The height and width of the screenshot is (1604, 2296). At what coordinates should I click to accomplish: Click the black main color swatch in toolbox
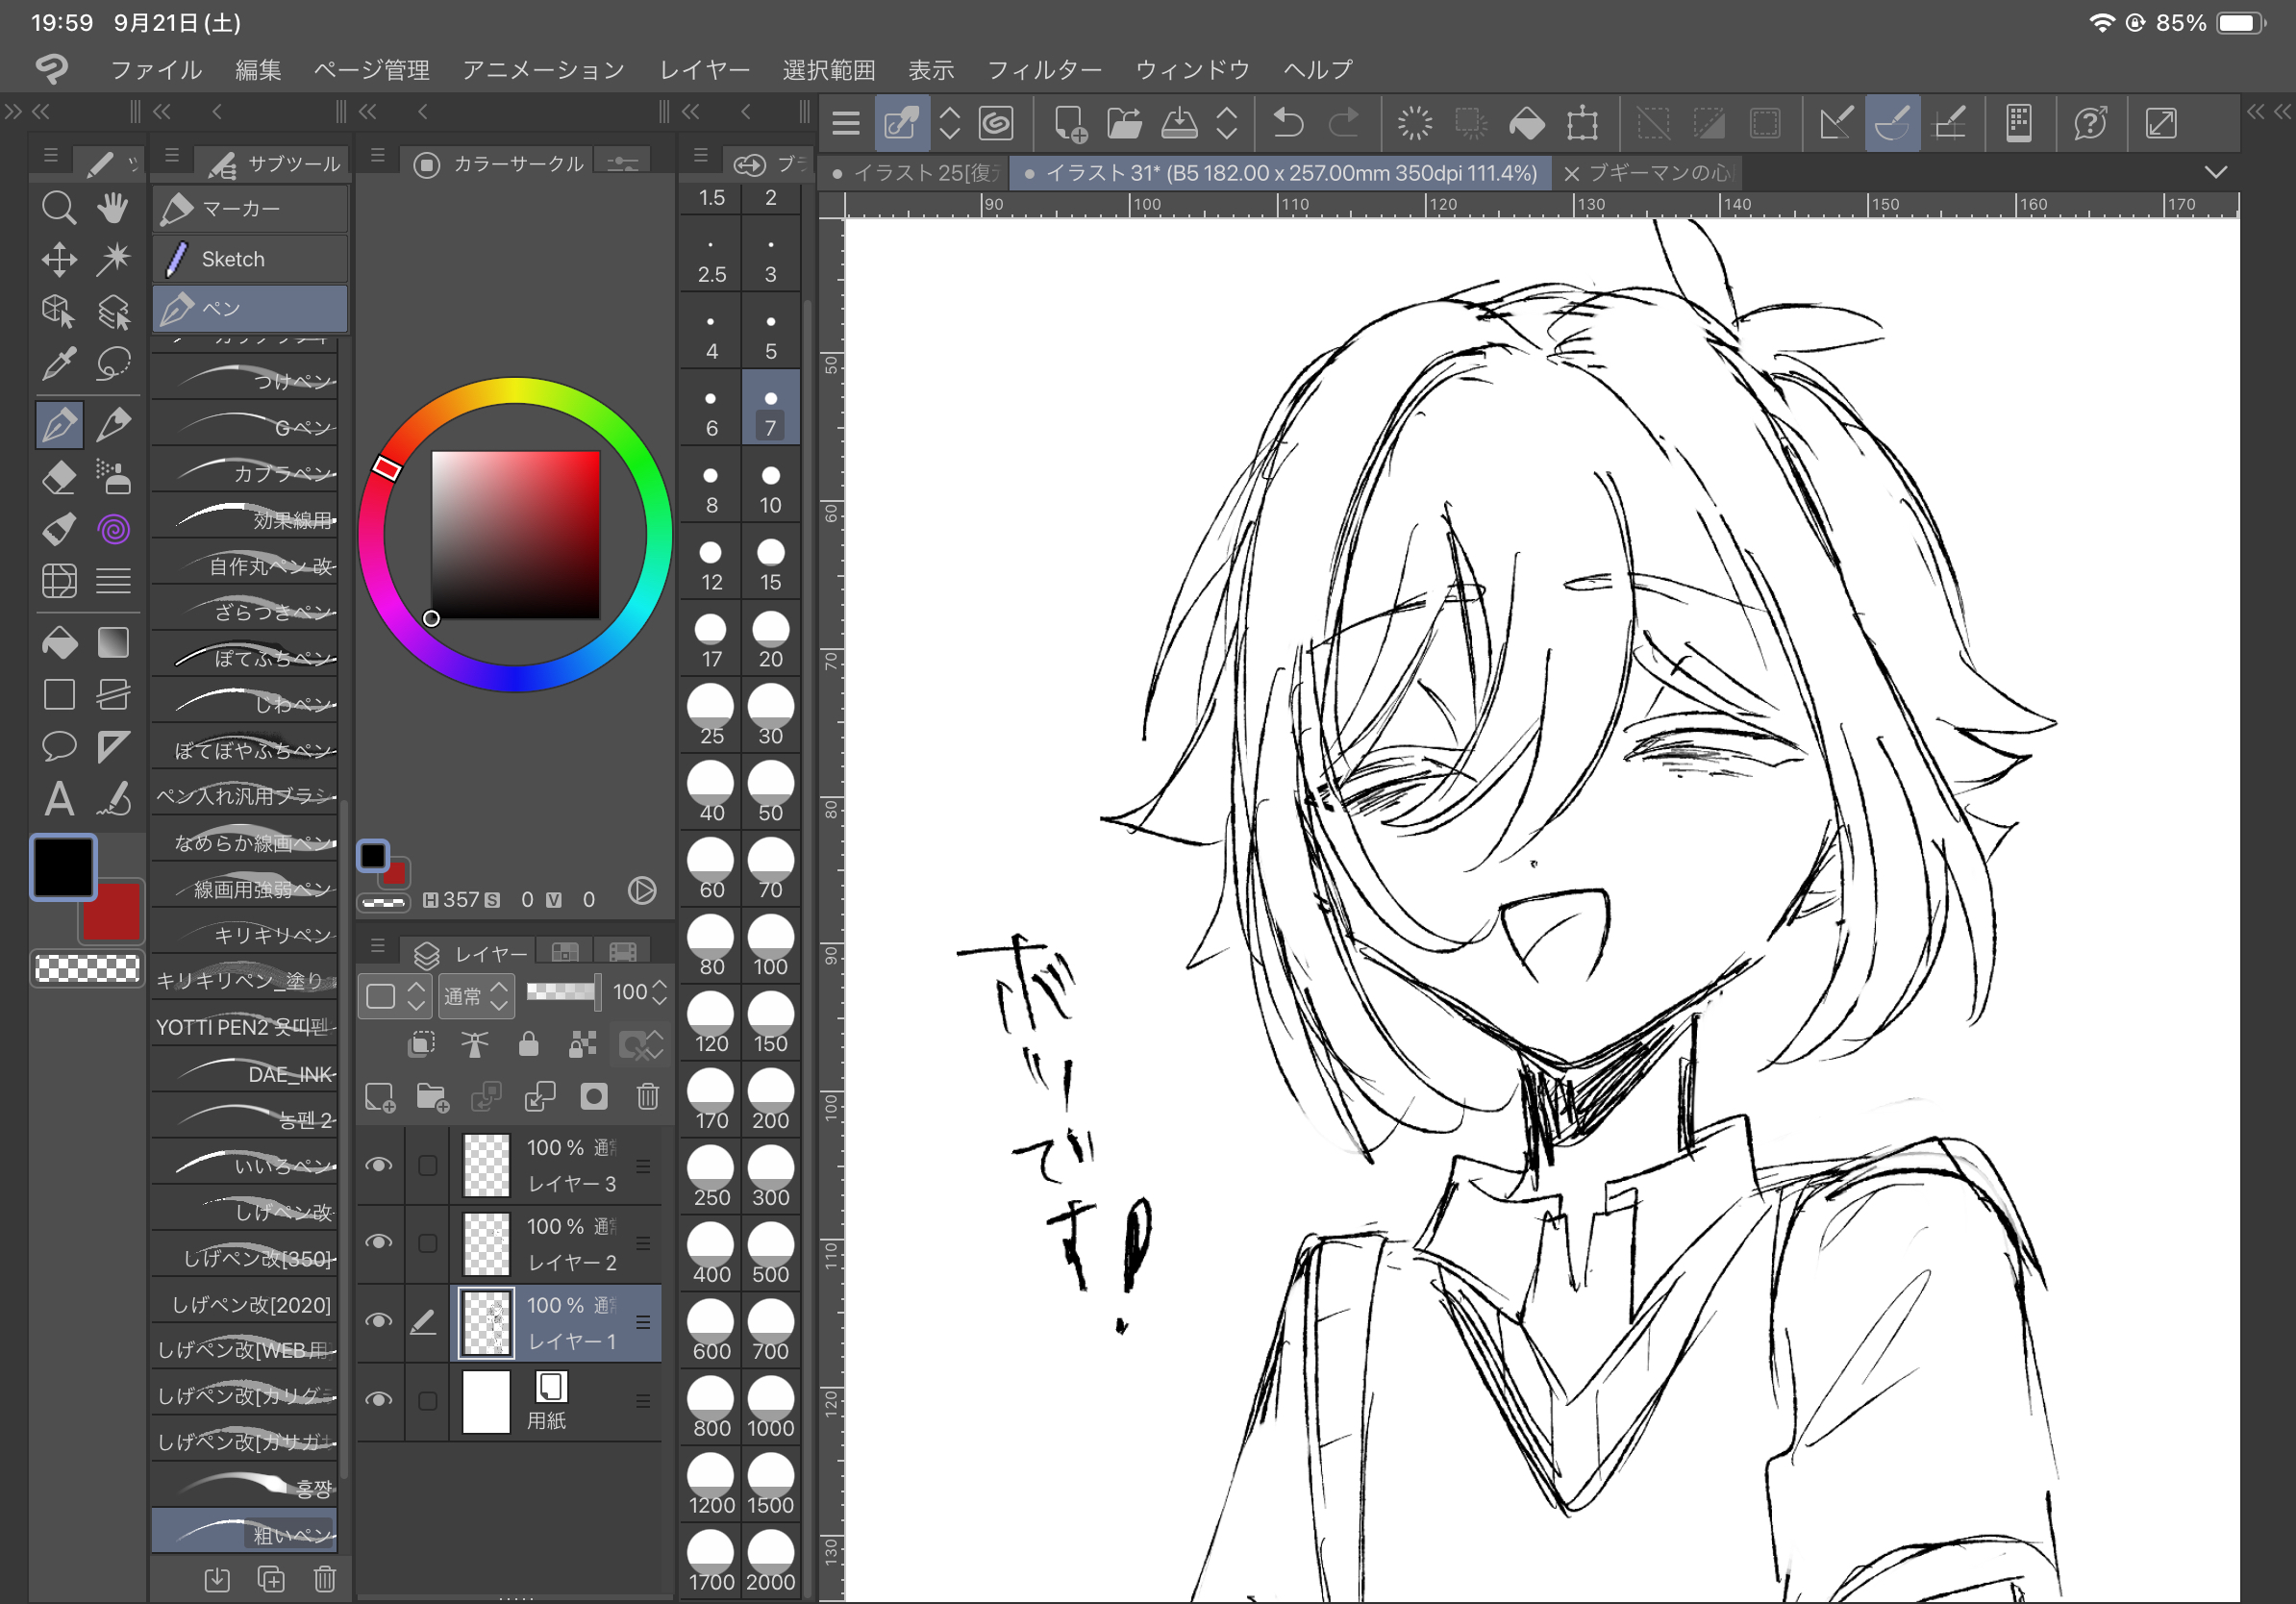tap(63, 866)
